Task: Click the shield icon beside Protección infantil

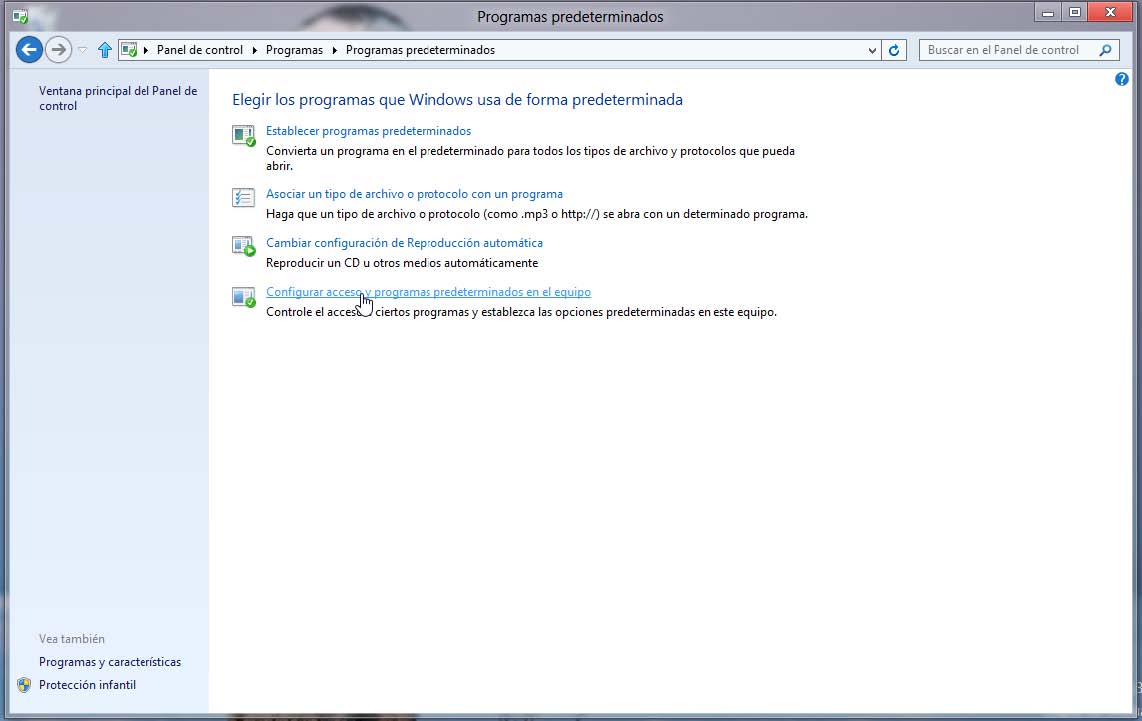Action: coord(24,685)
